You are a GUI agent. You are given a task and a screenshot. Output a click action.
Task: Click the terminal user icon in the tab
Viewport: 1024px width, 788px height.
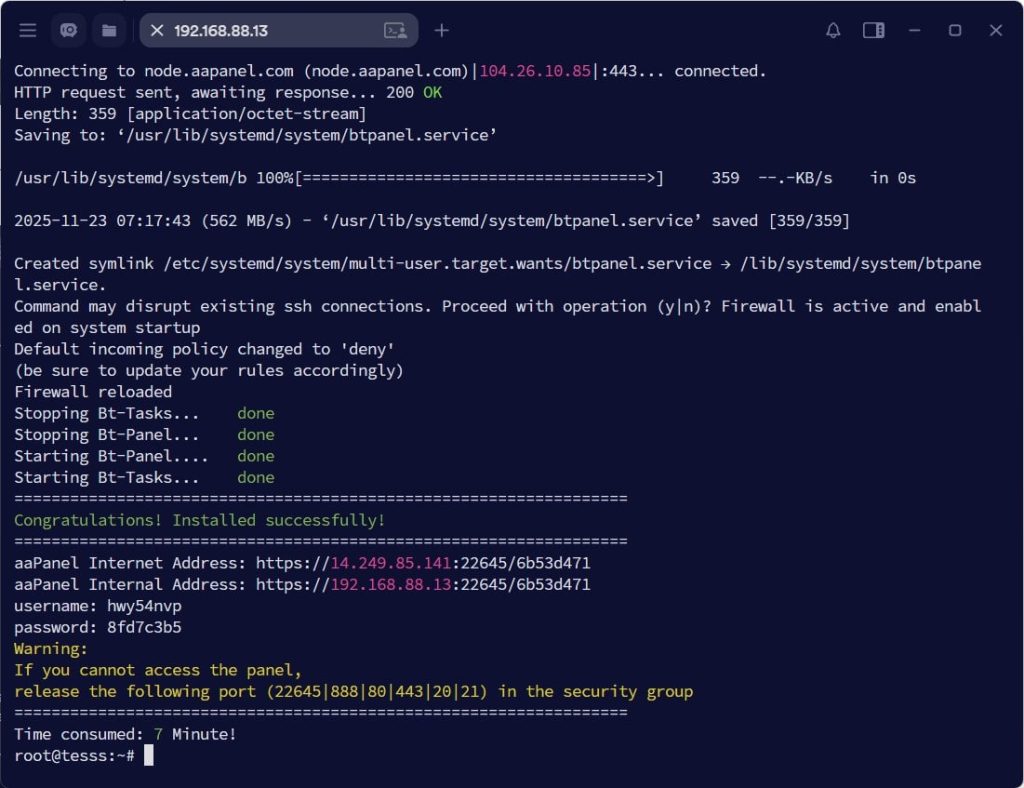tap(395, 31)
